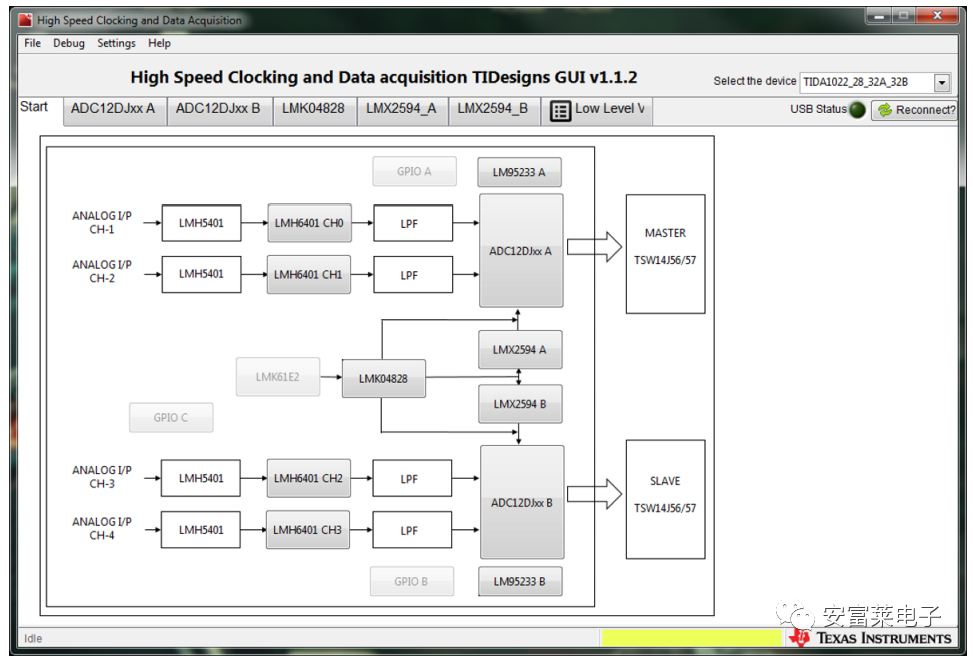
Task: Click the yellow progress bar in the status bar
Action: (x=691, y=638)
